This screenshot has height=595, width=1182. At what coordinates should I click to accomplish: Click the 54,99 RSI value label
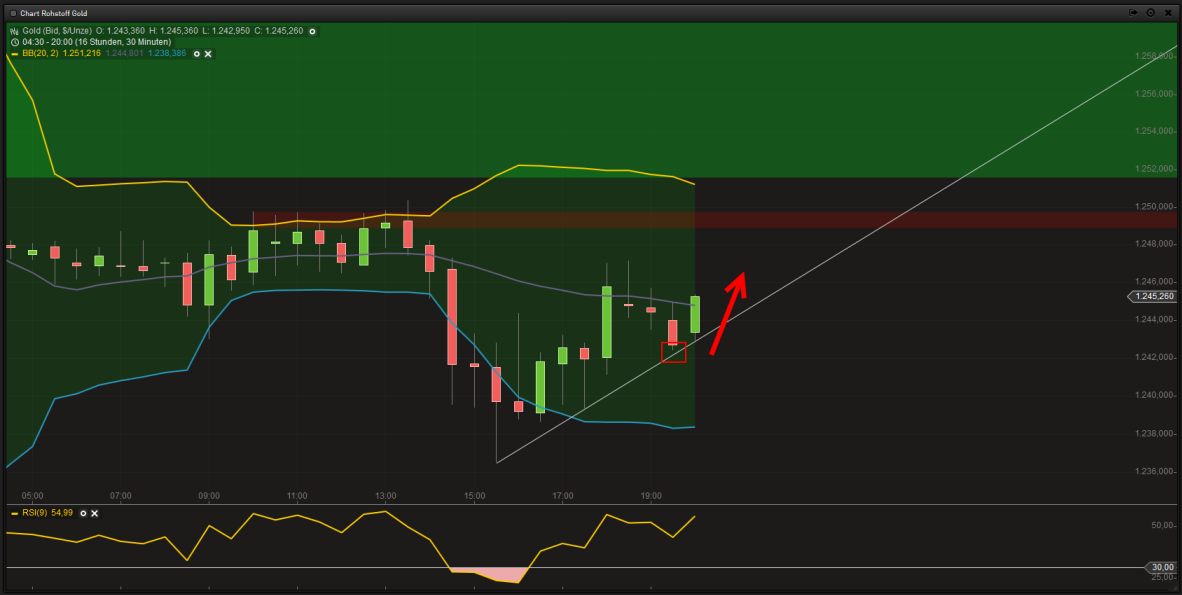tap(61, 513)
